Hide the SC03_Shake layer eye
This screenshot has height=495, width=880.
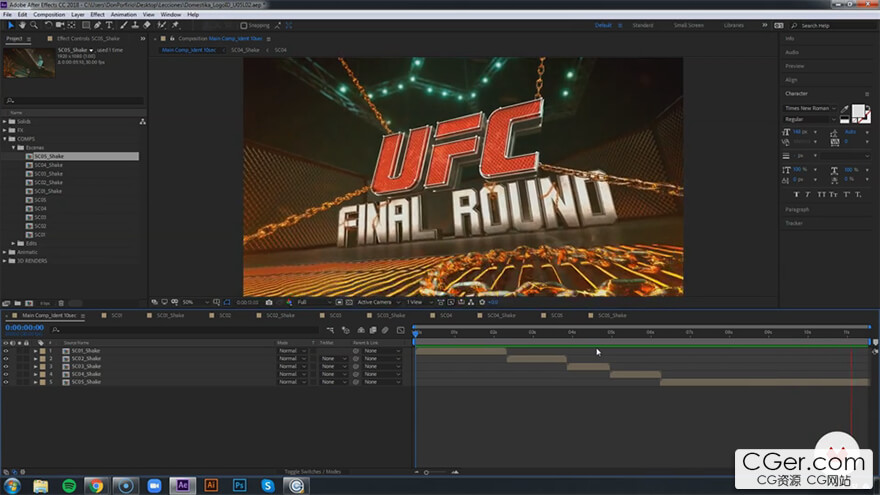click(6, 366)
